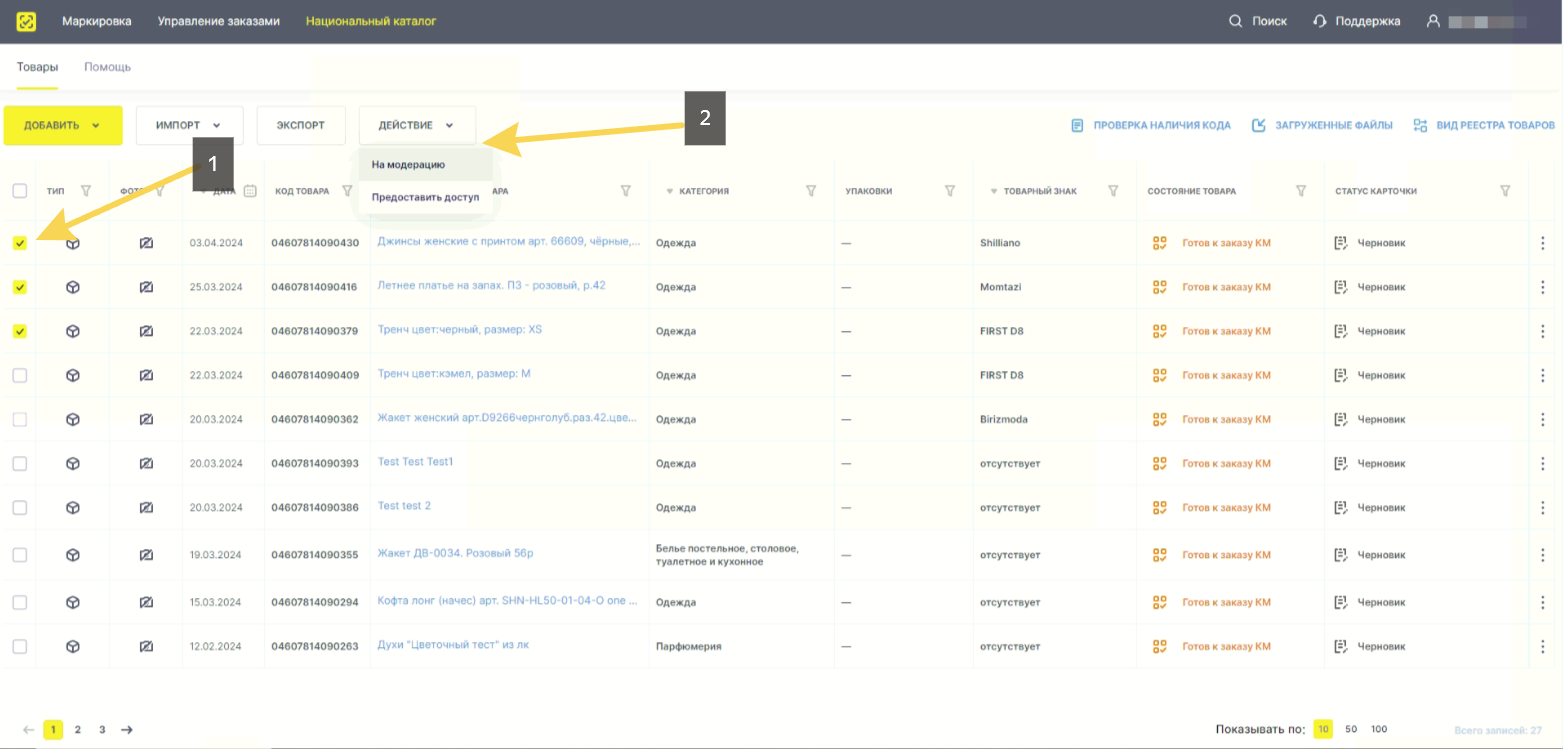Open support via headset icon

(1320, 21)
